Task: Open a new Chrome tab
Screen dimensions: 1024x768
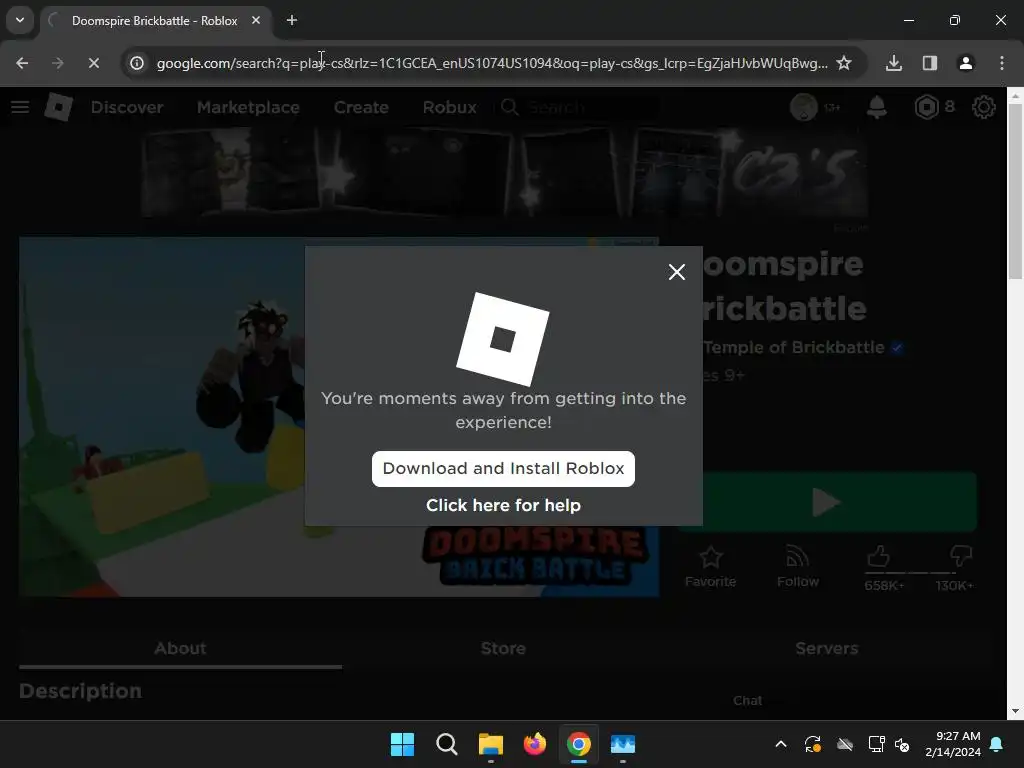Action: [292, 20]
